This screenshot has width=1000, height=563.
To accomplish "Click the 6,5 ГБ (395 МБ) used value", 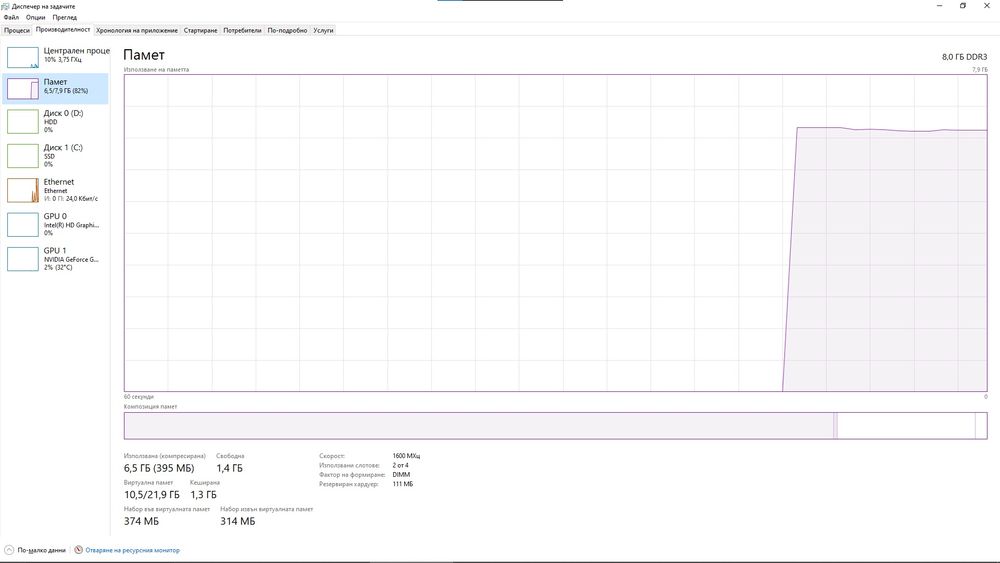I will click(159, 468).
